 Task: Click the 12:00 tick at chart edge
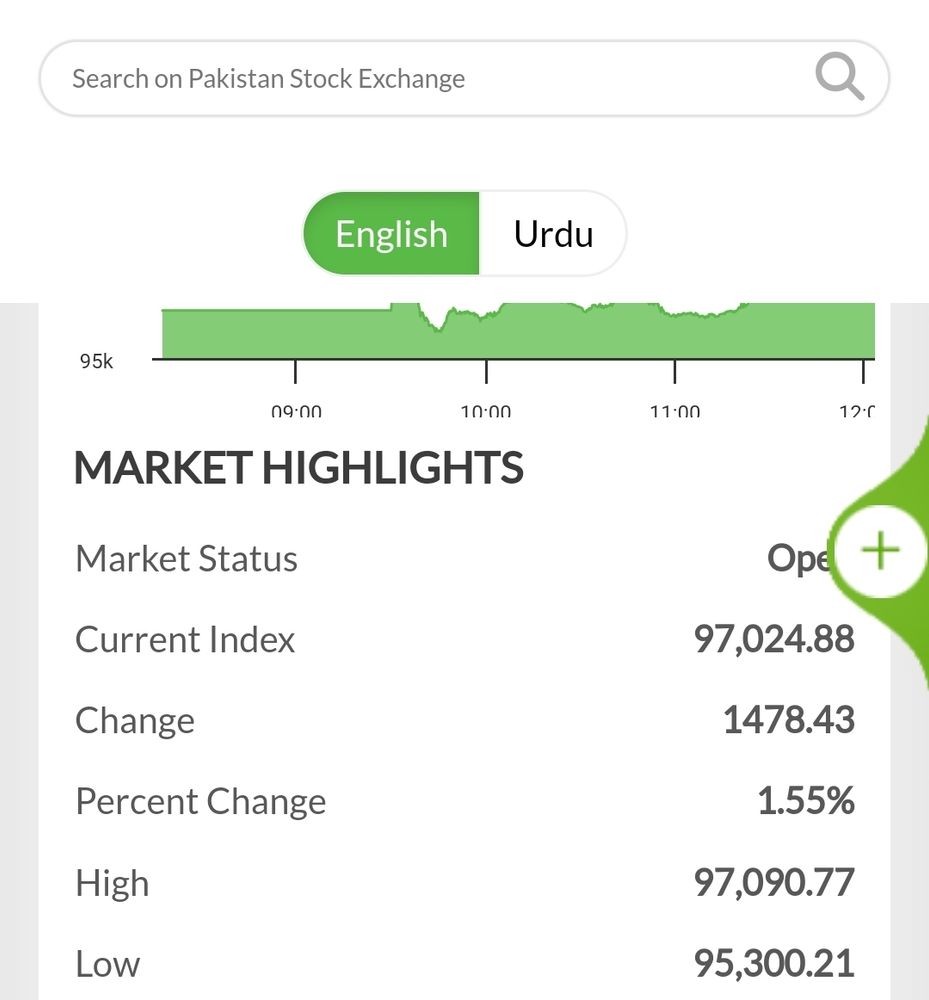click(857, 411)
